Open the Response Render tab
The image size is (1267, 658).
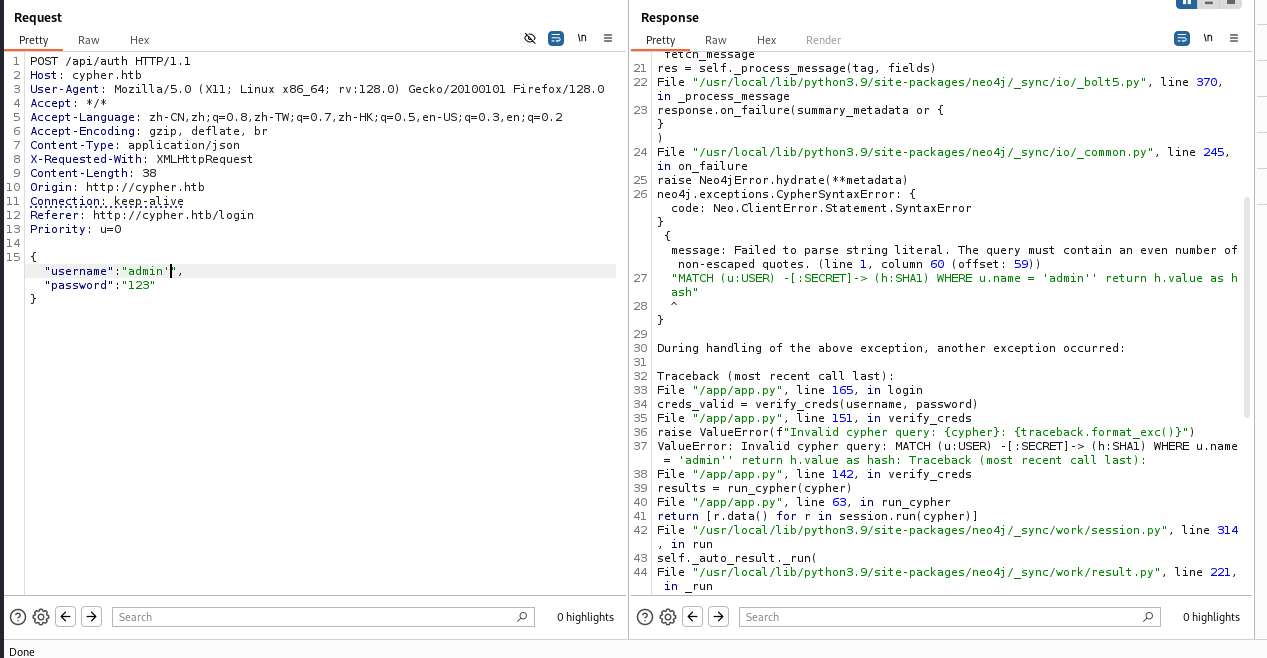pos(823,40)
